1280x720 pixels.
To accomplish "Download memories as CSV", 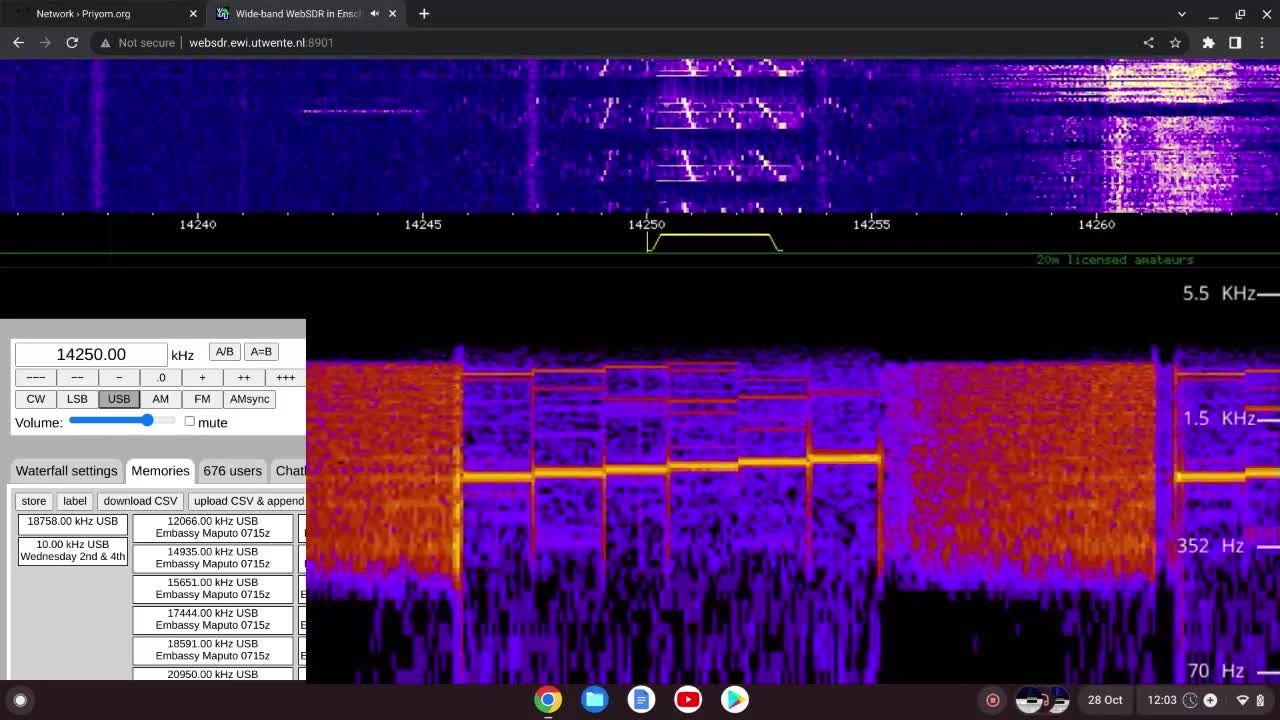I will (140, 501).
